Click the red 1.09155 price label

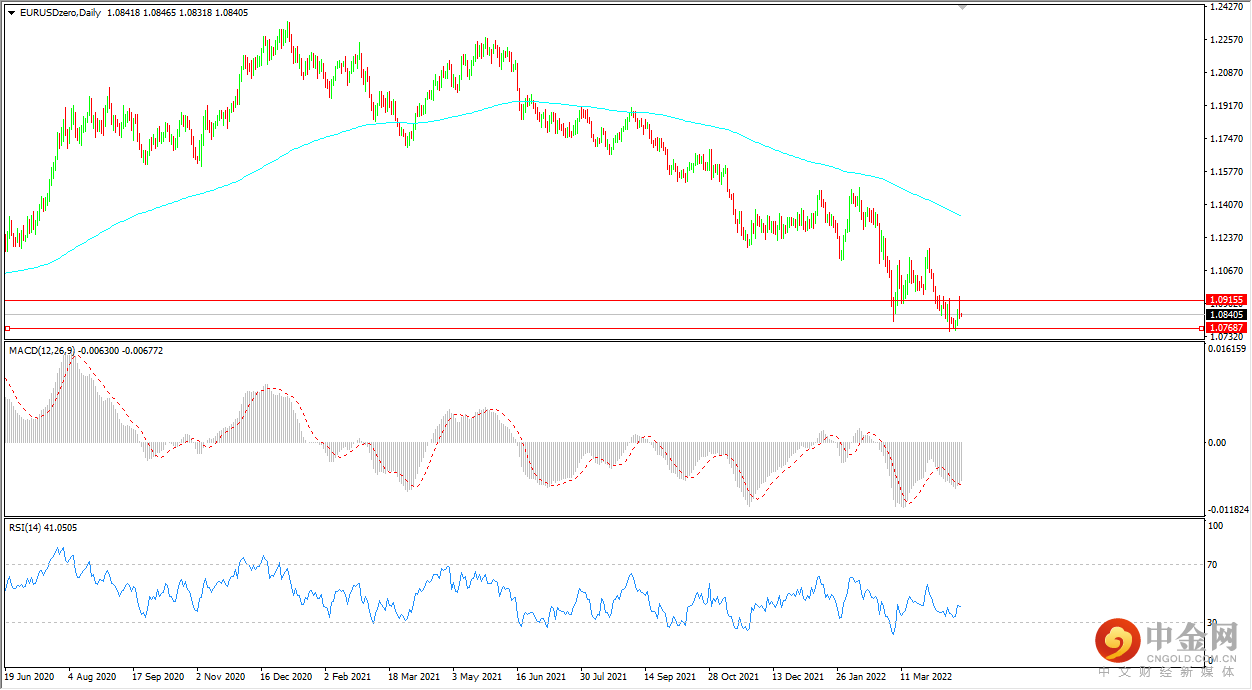click(1225, 299)
